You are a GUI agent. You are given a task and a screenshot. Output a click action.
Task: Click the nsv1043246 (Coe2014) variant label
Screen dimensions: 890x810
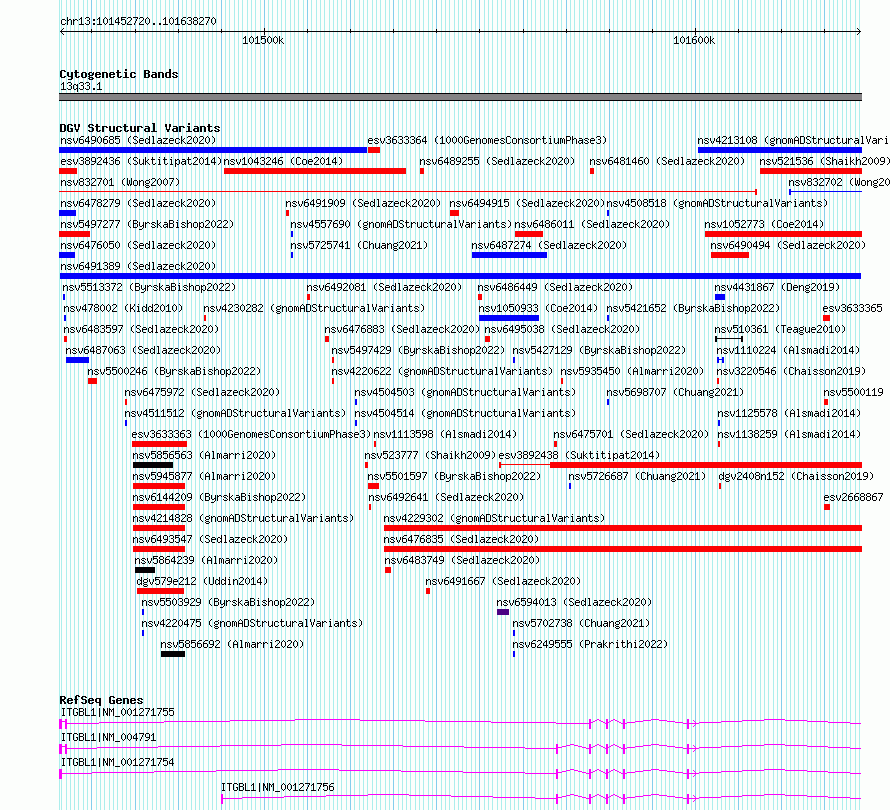(283, 161)
